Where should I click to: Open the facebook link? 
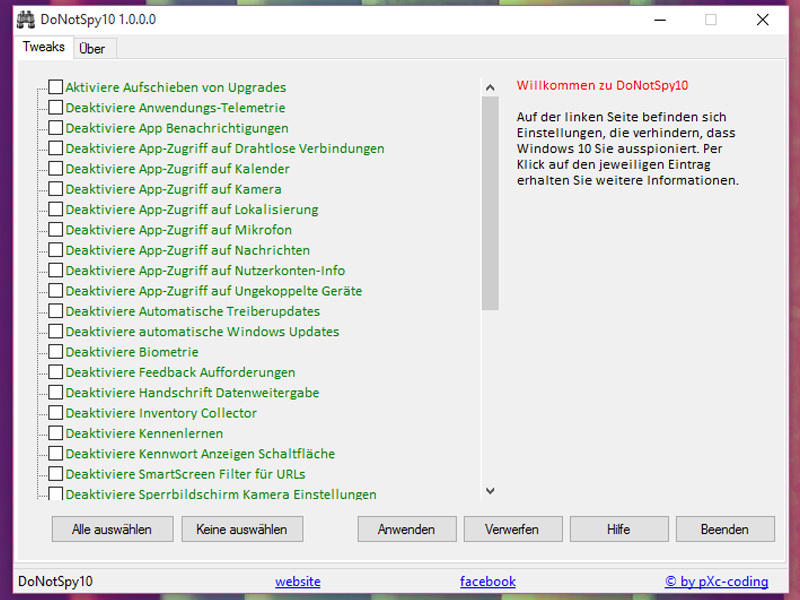[488, 582]
